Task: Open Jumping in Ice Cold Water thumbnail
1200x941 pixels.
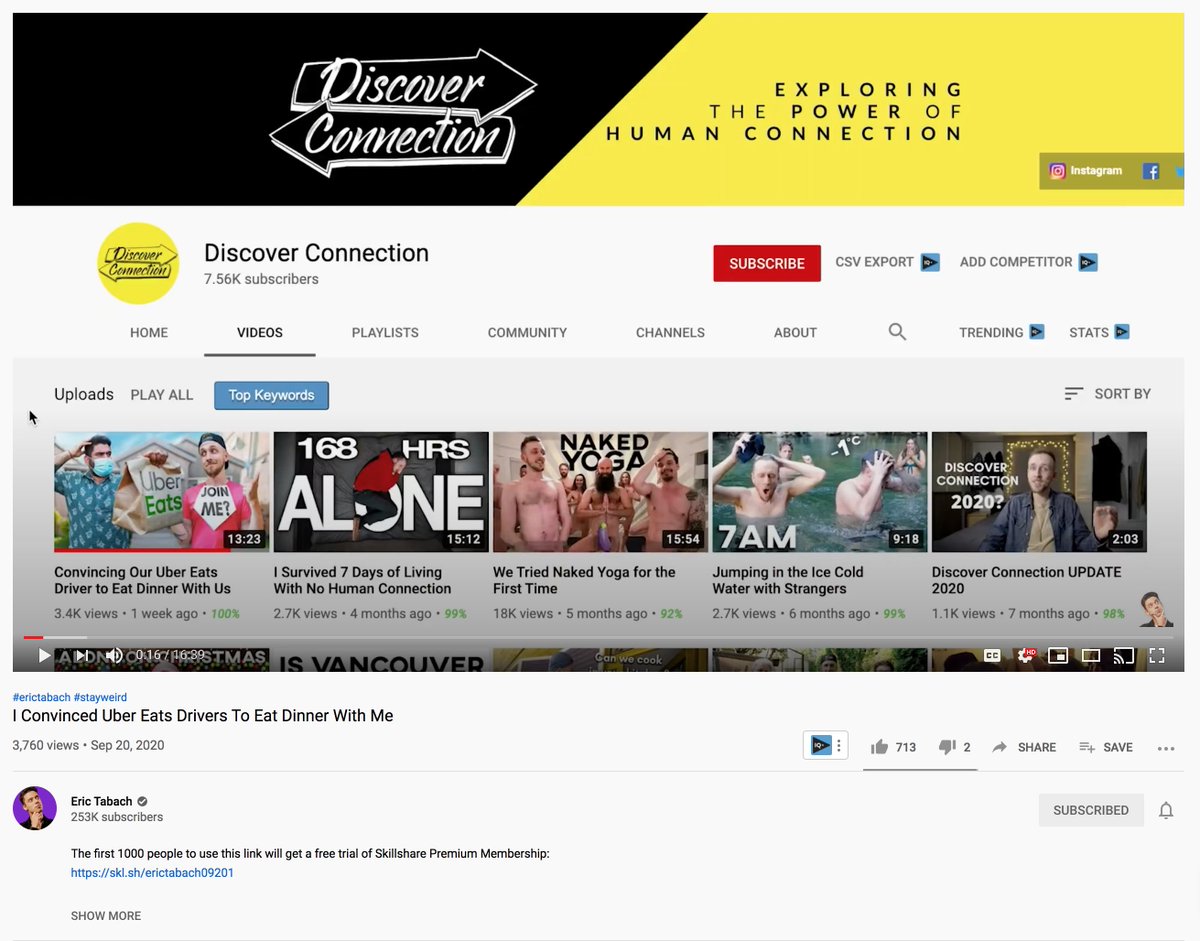Action: pos(819,492)
